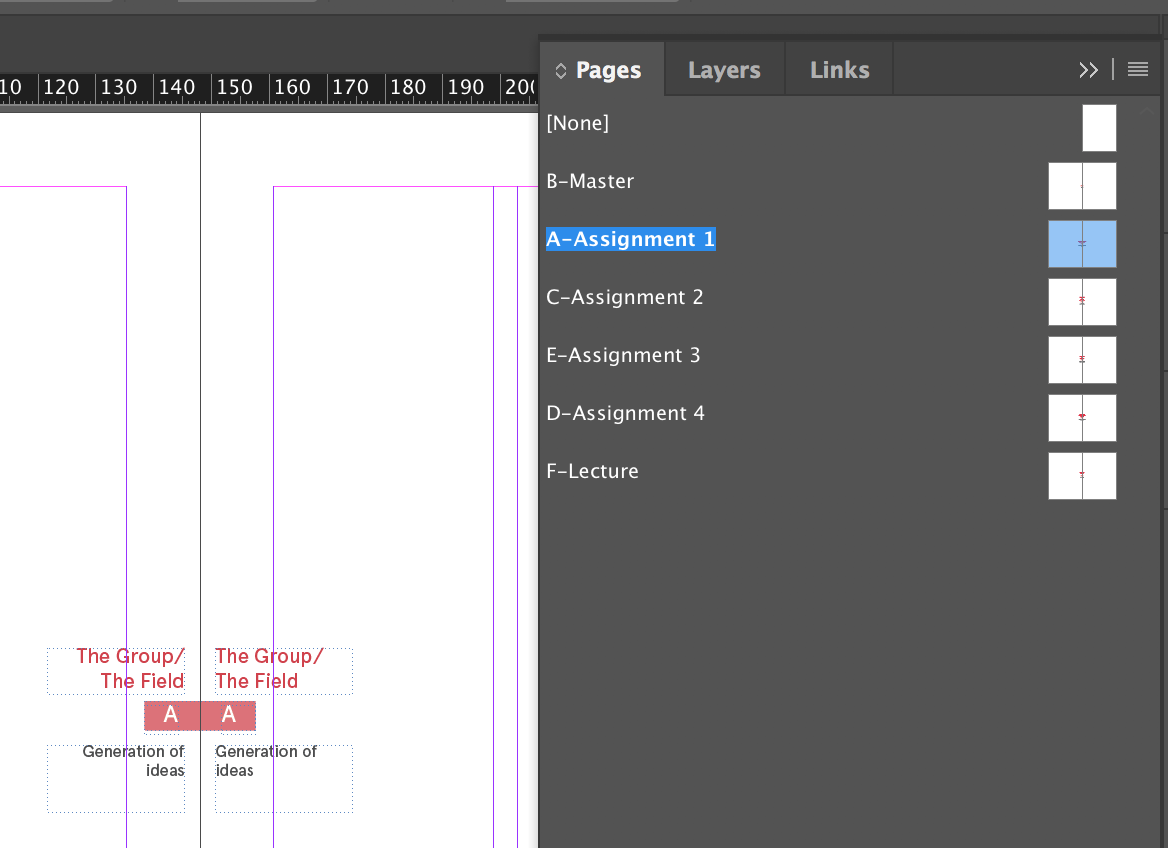1168x848 pixels.
Task: Select the C-Assignment 2 master entry
Action: tap(624, 297)
